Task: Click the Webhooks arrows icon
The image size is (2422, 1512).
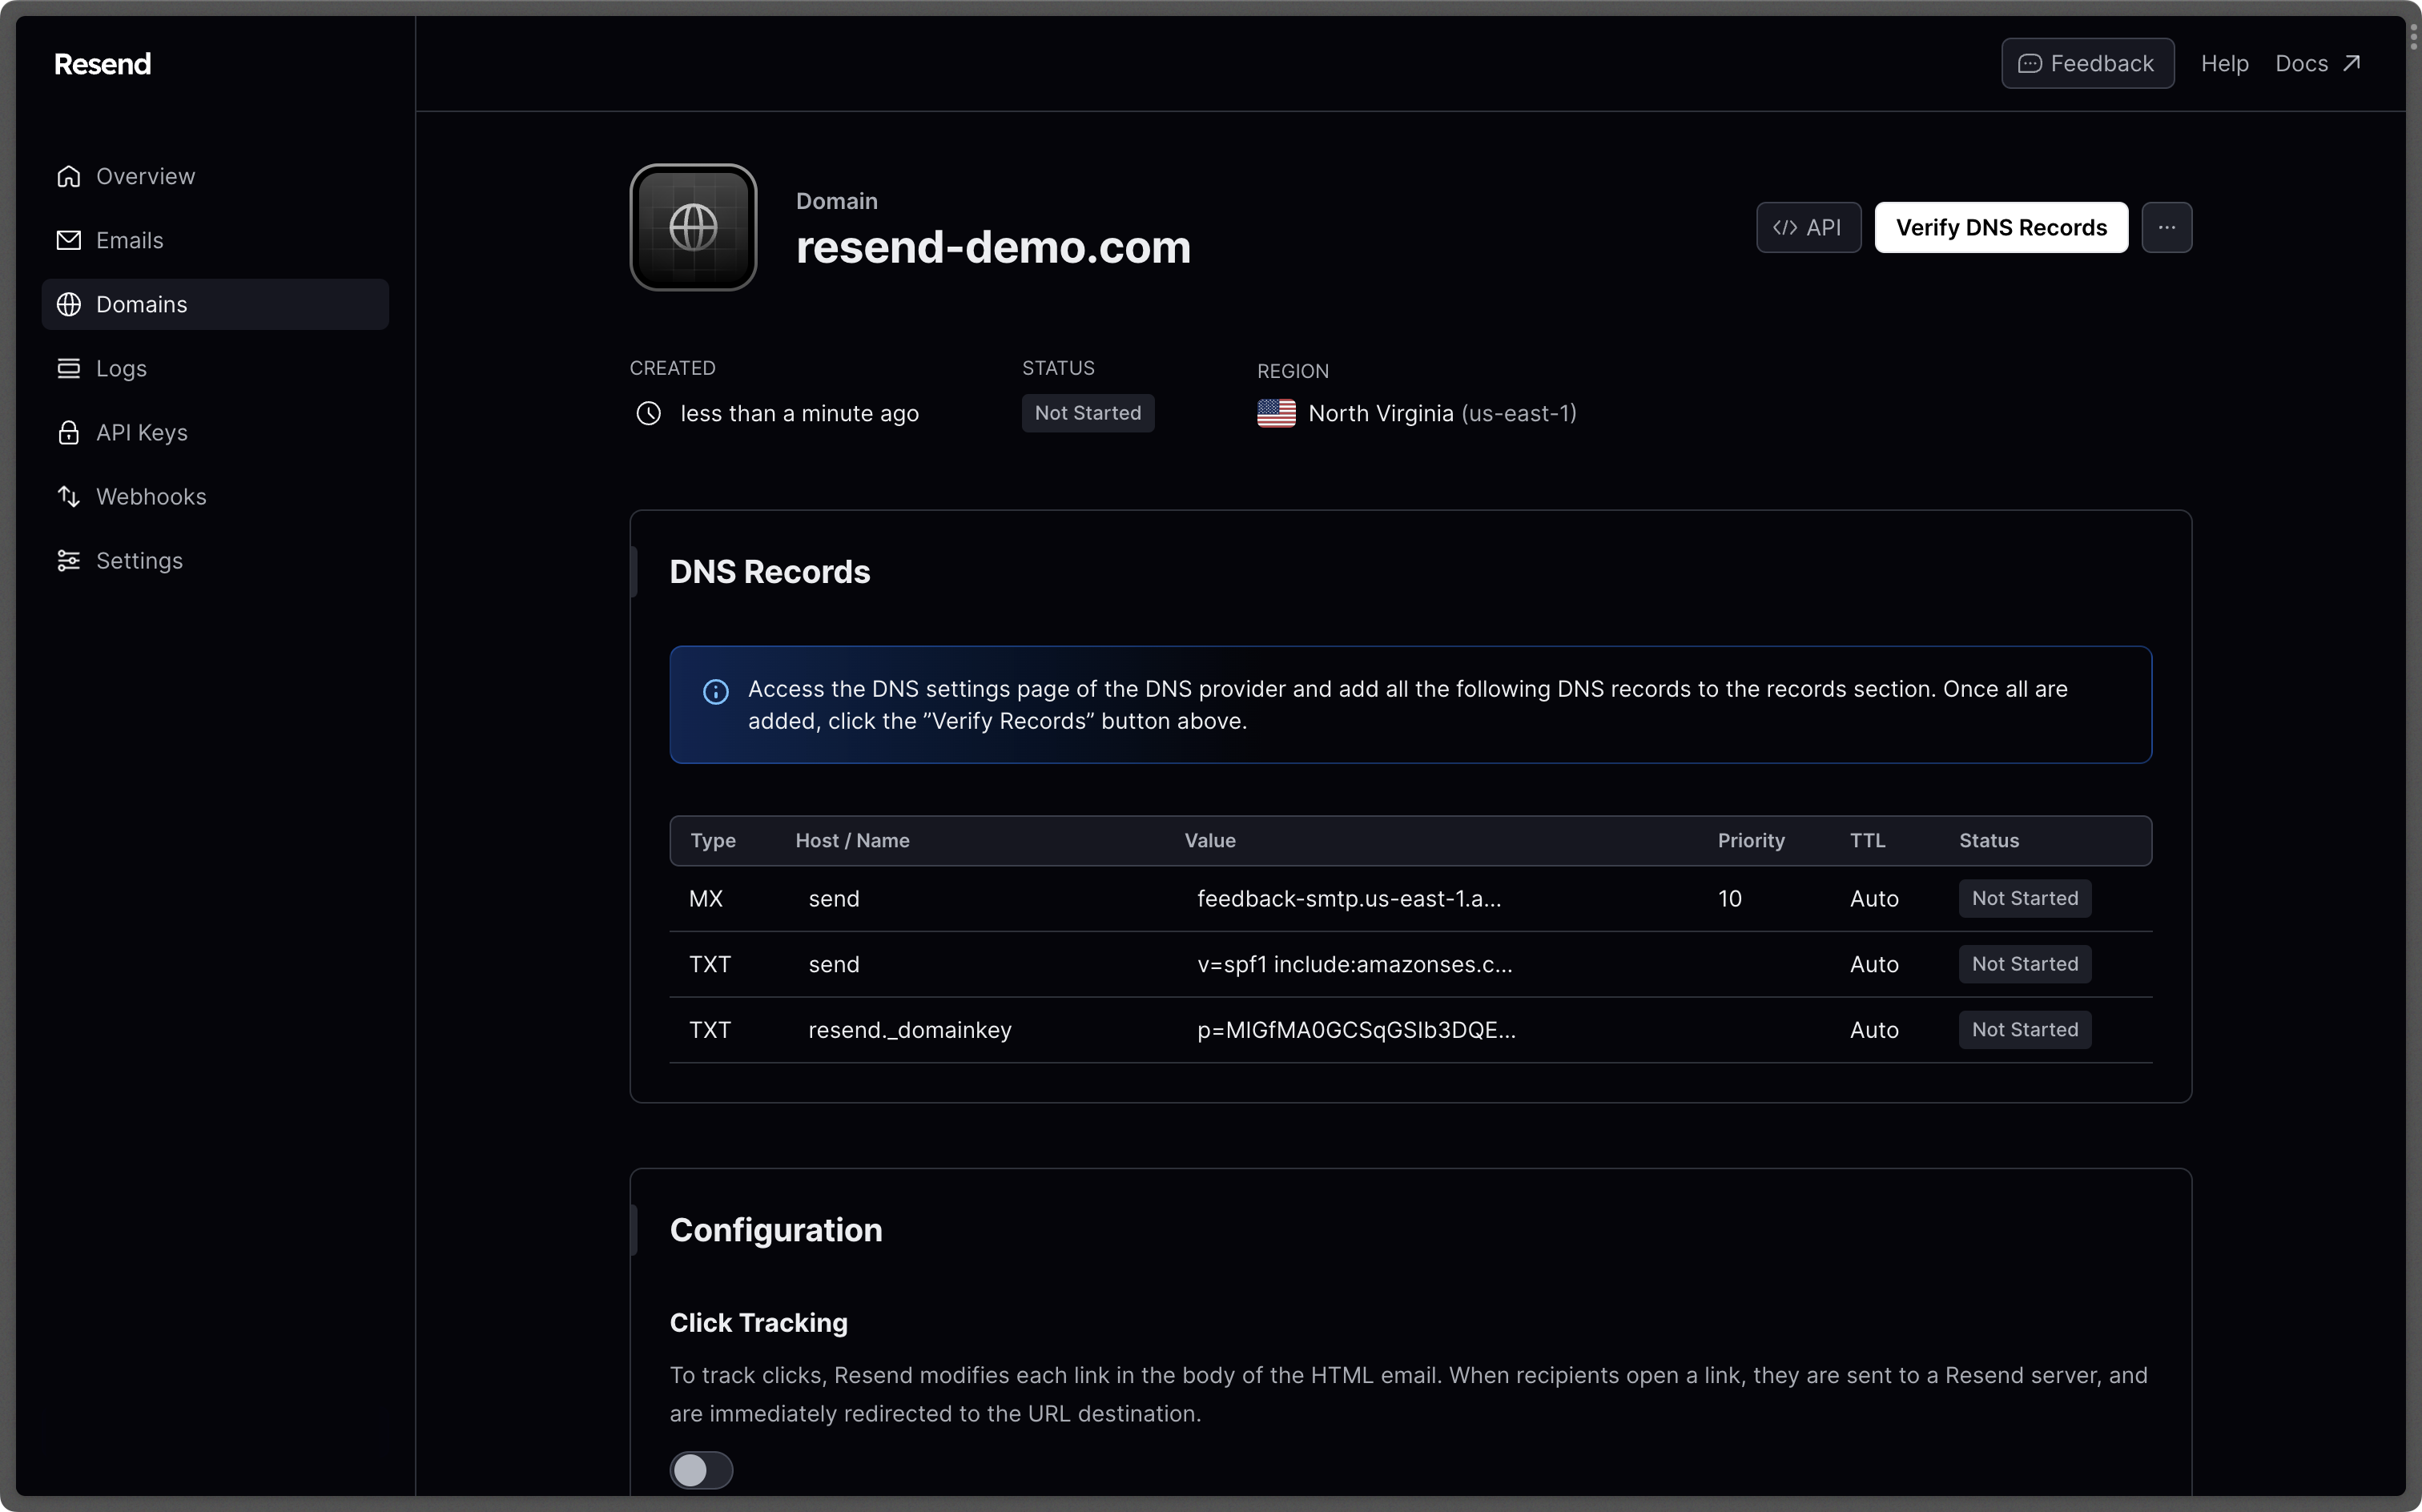Action: point(68,496)
